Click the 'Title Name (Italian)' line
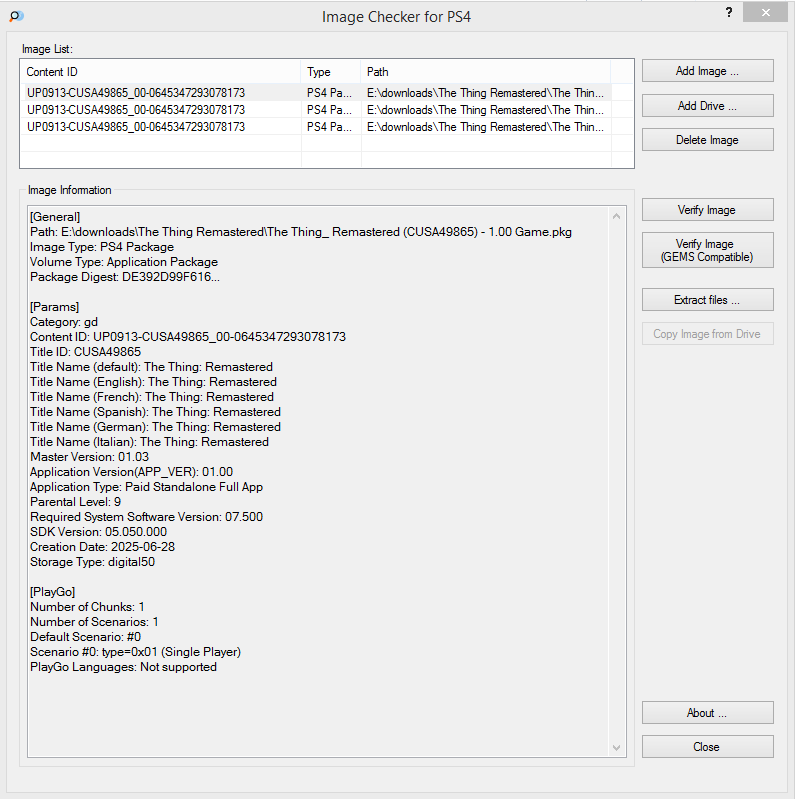This screenshot has width=795, height=799. coord(149,442)
